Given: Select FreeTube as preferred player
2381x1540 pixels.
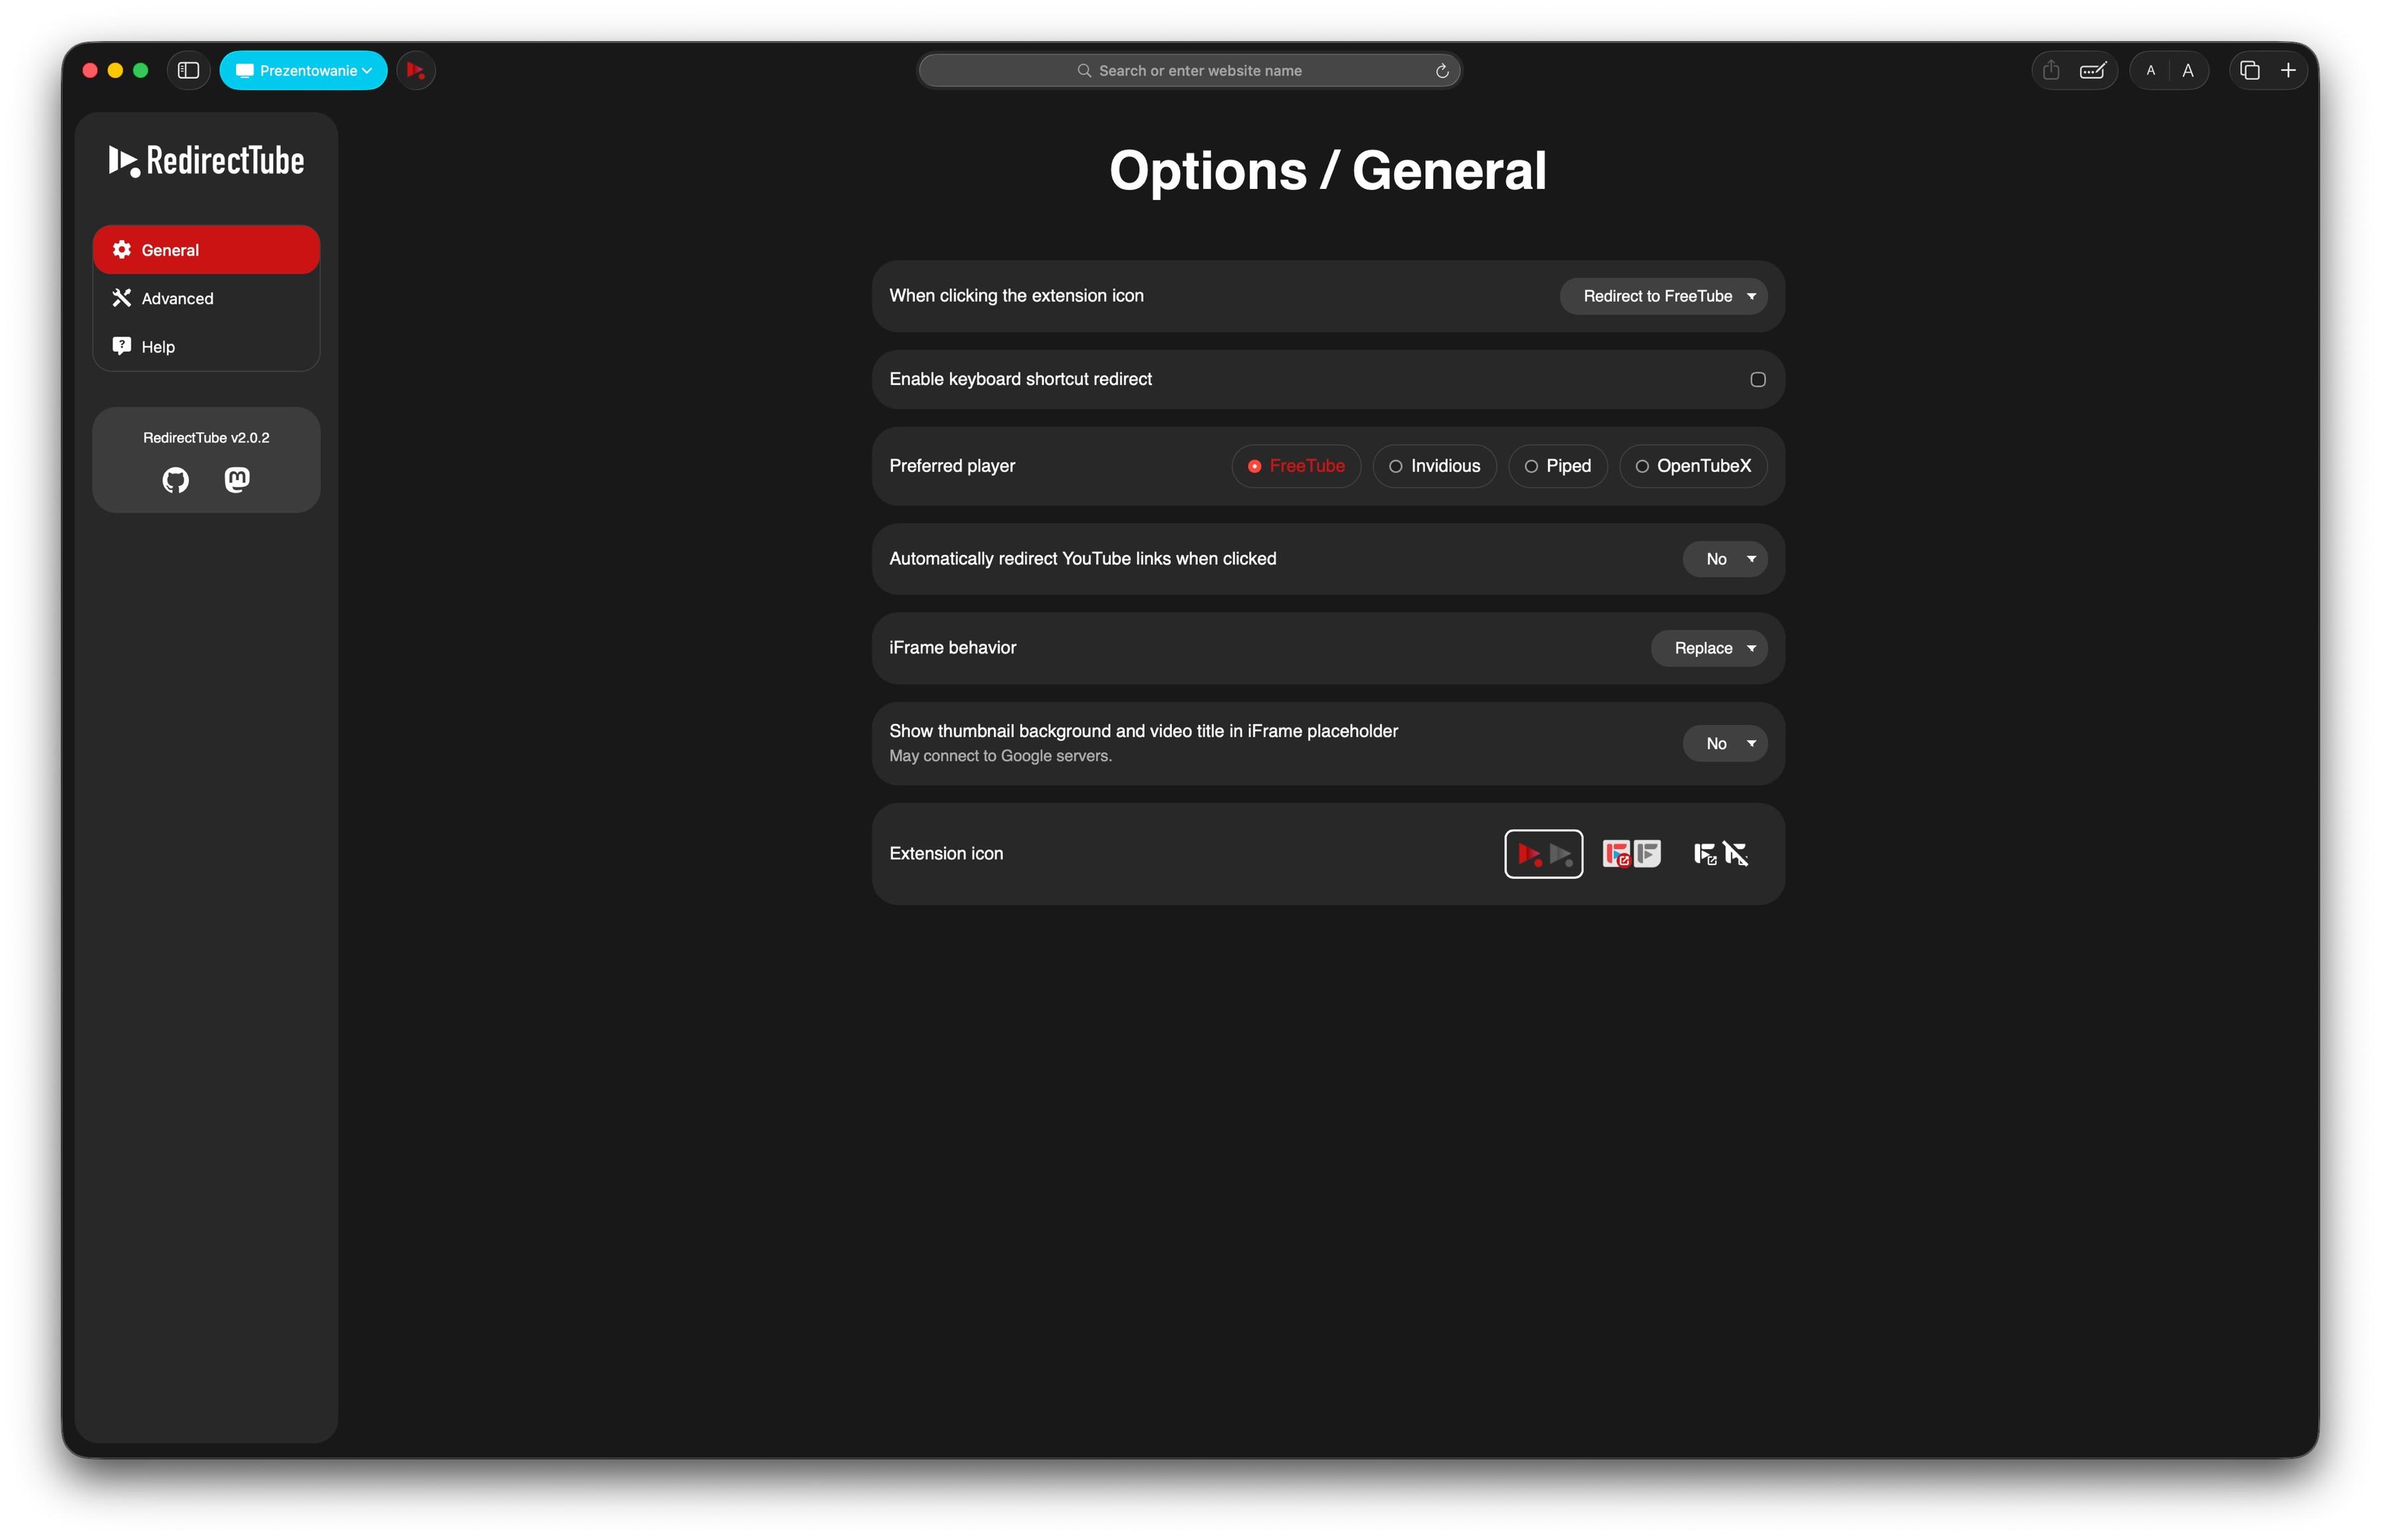Looking at the screenshot, I should coord(1296,466).
